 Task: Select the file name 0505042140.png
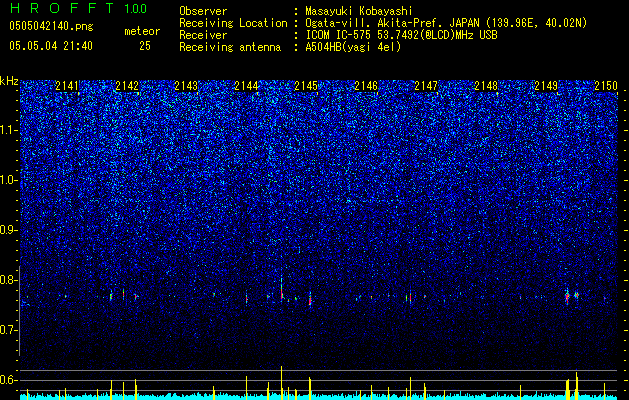point(51,27)
